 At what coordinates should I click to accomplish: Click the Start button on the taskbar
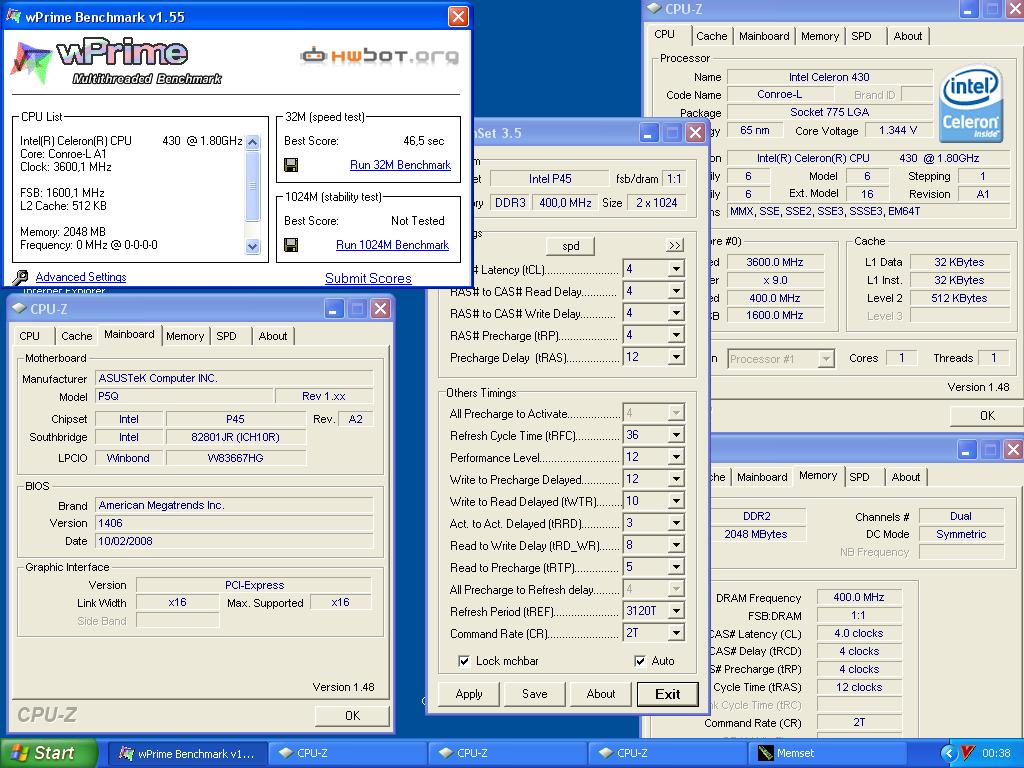(48, 753)
